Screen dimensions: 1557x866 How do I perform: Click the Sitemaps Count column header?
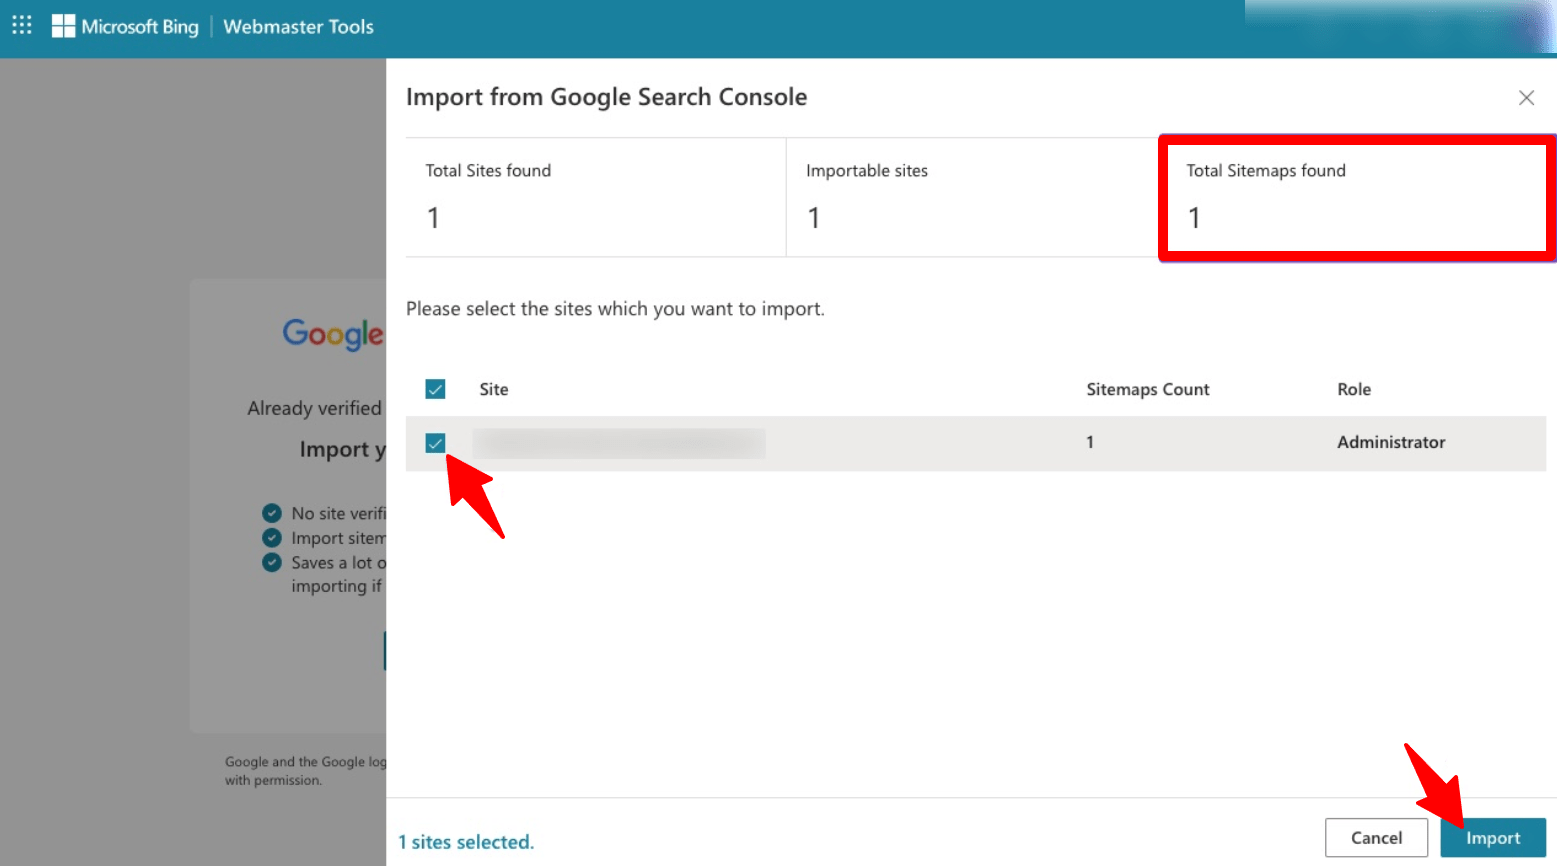click(x=1148, y=389)
